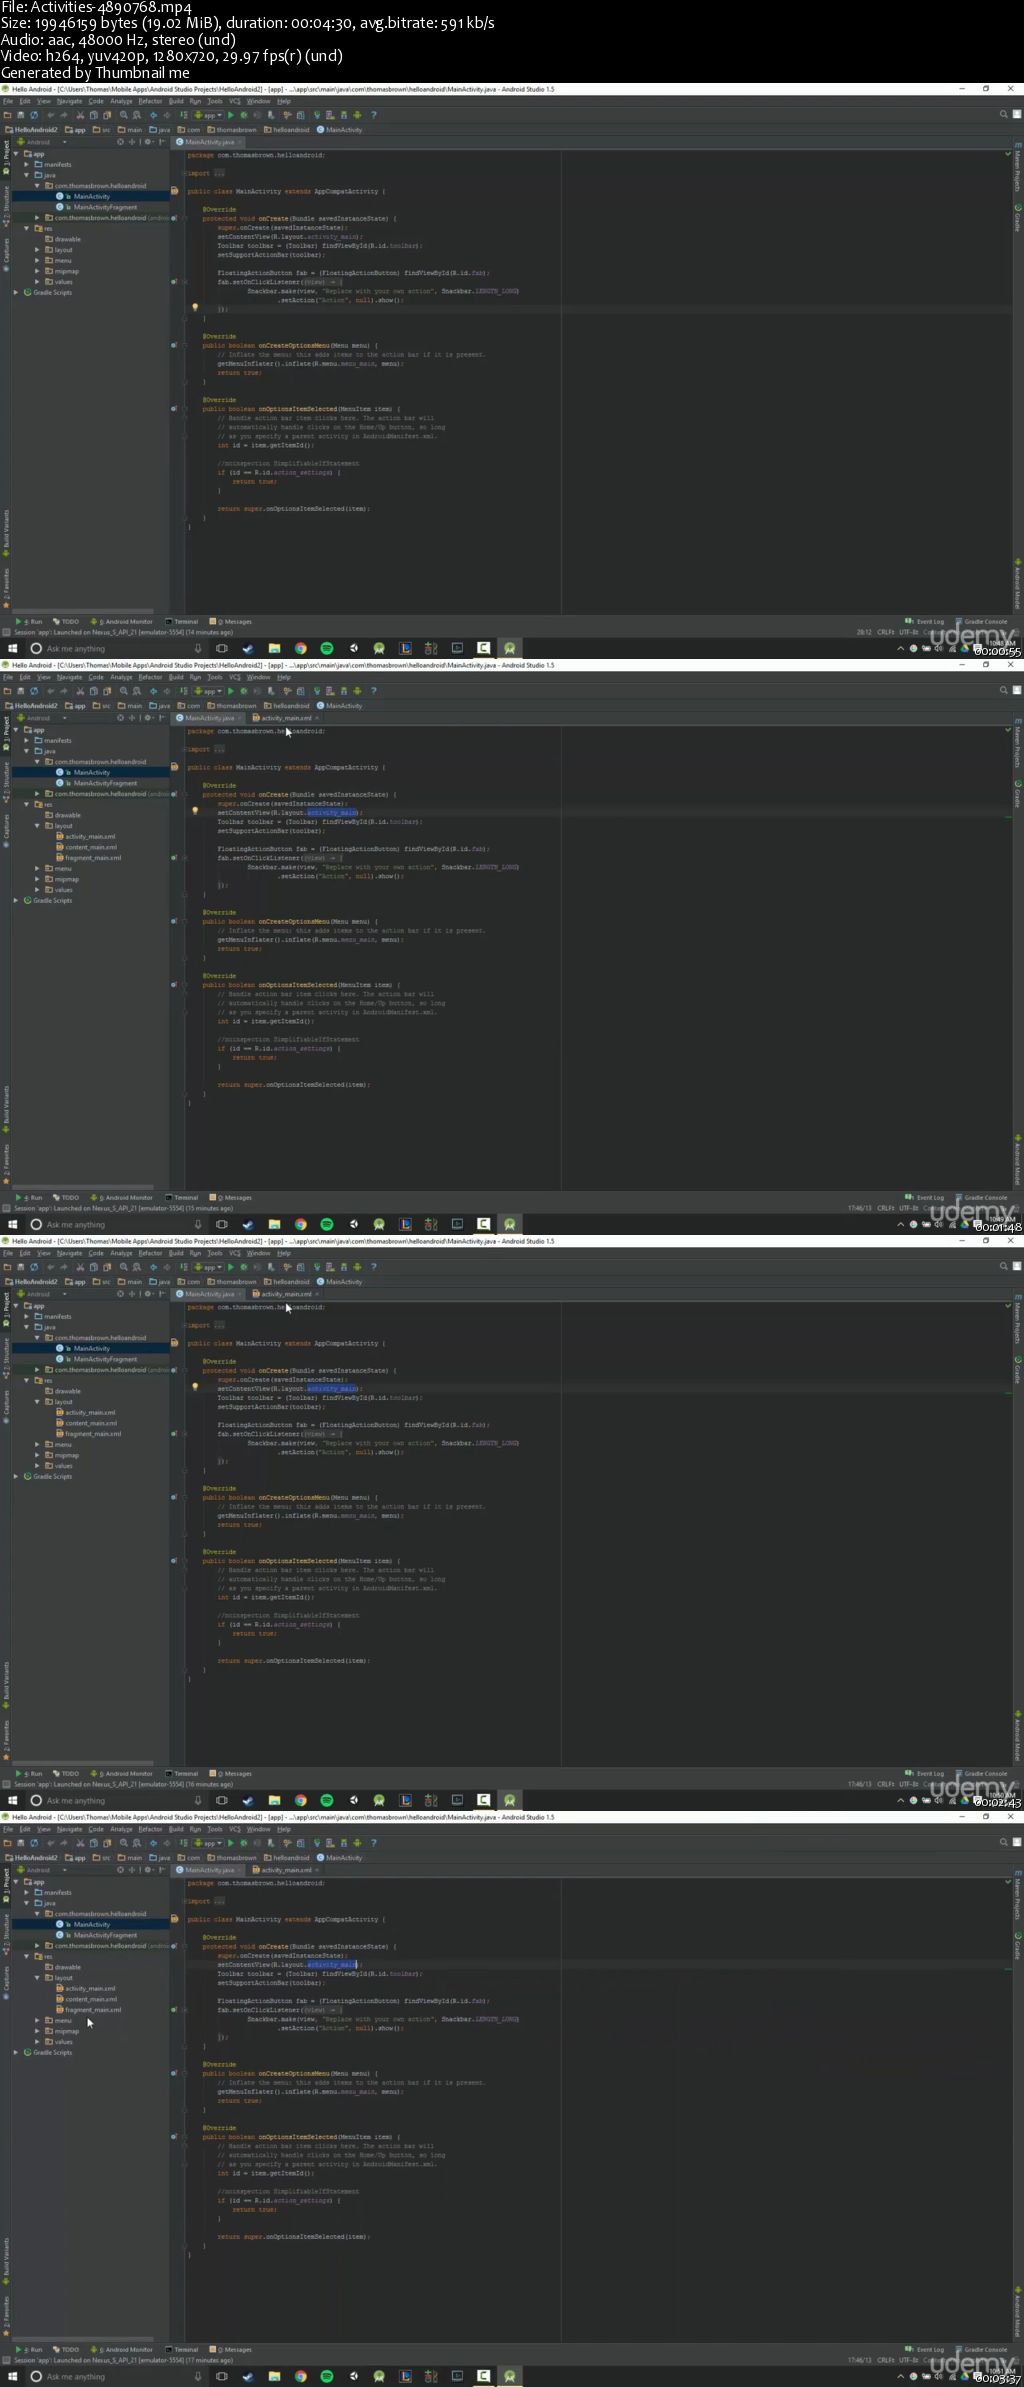Toggle Maven Projects side tab in 00:01:48 frame
1024x2387 pixels.
(1018, 745)
